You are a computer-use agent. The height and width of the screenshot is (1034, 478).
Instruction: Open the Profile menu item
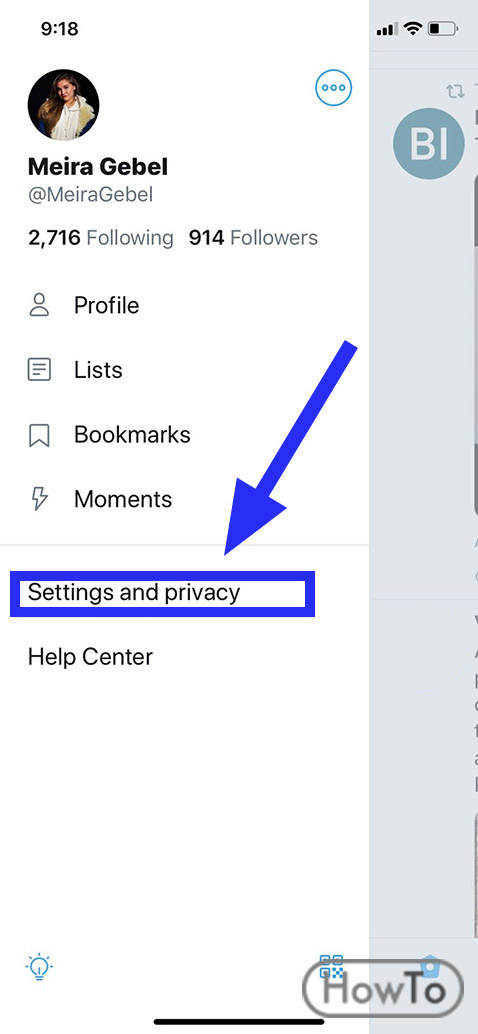(x=106, y=305)
